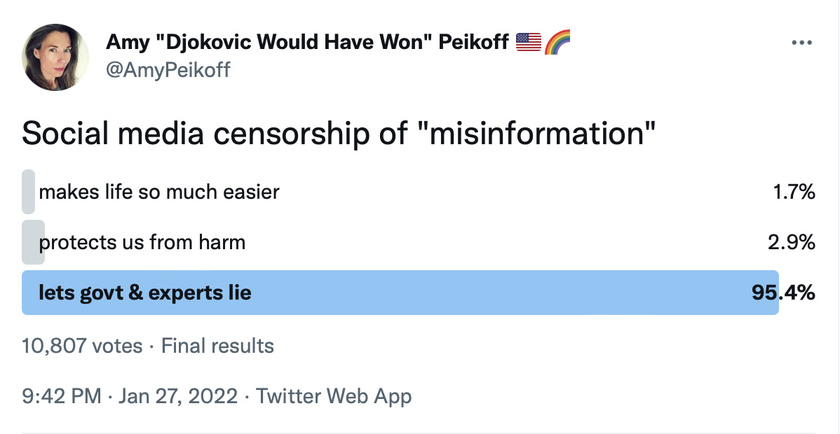Click Amy Peikoff's profile avatar photo

click(x=55, y=57)
